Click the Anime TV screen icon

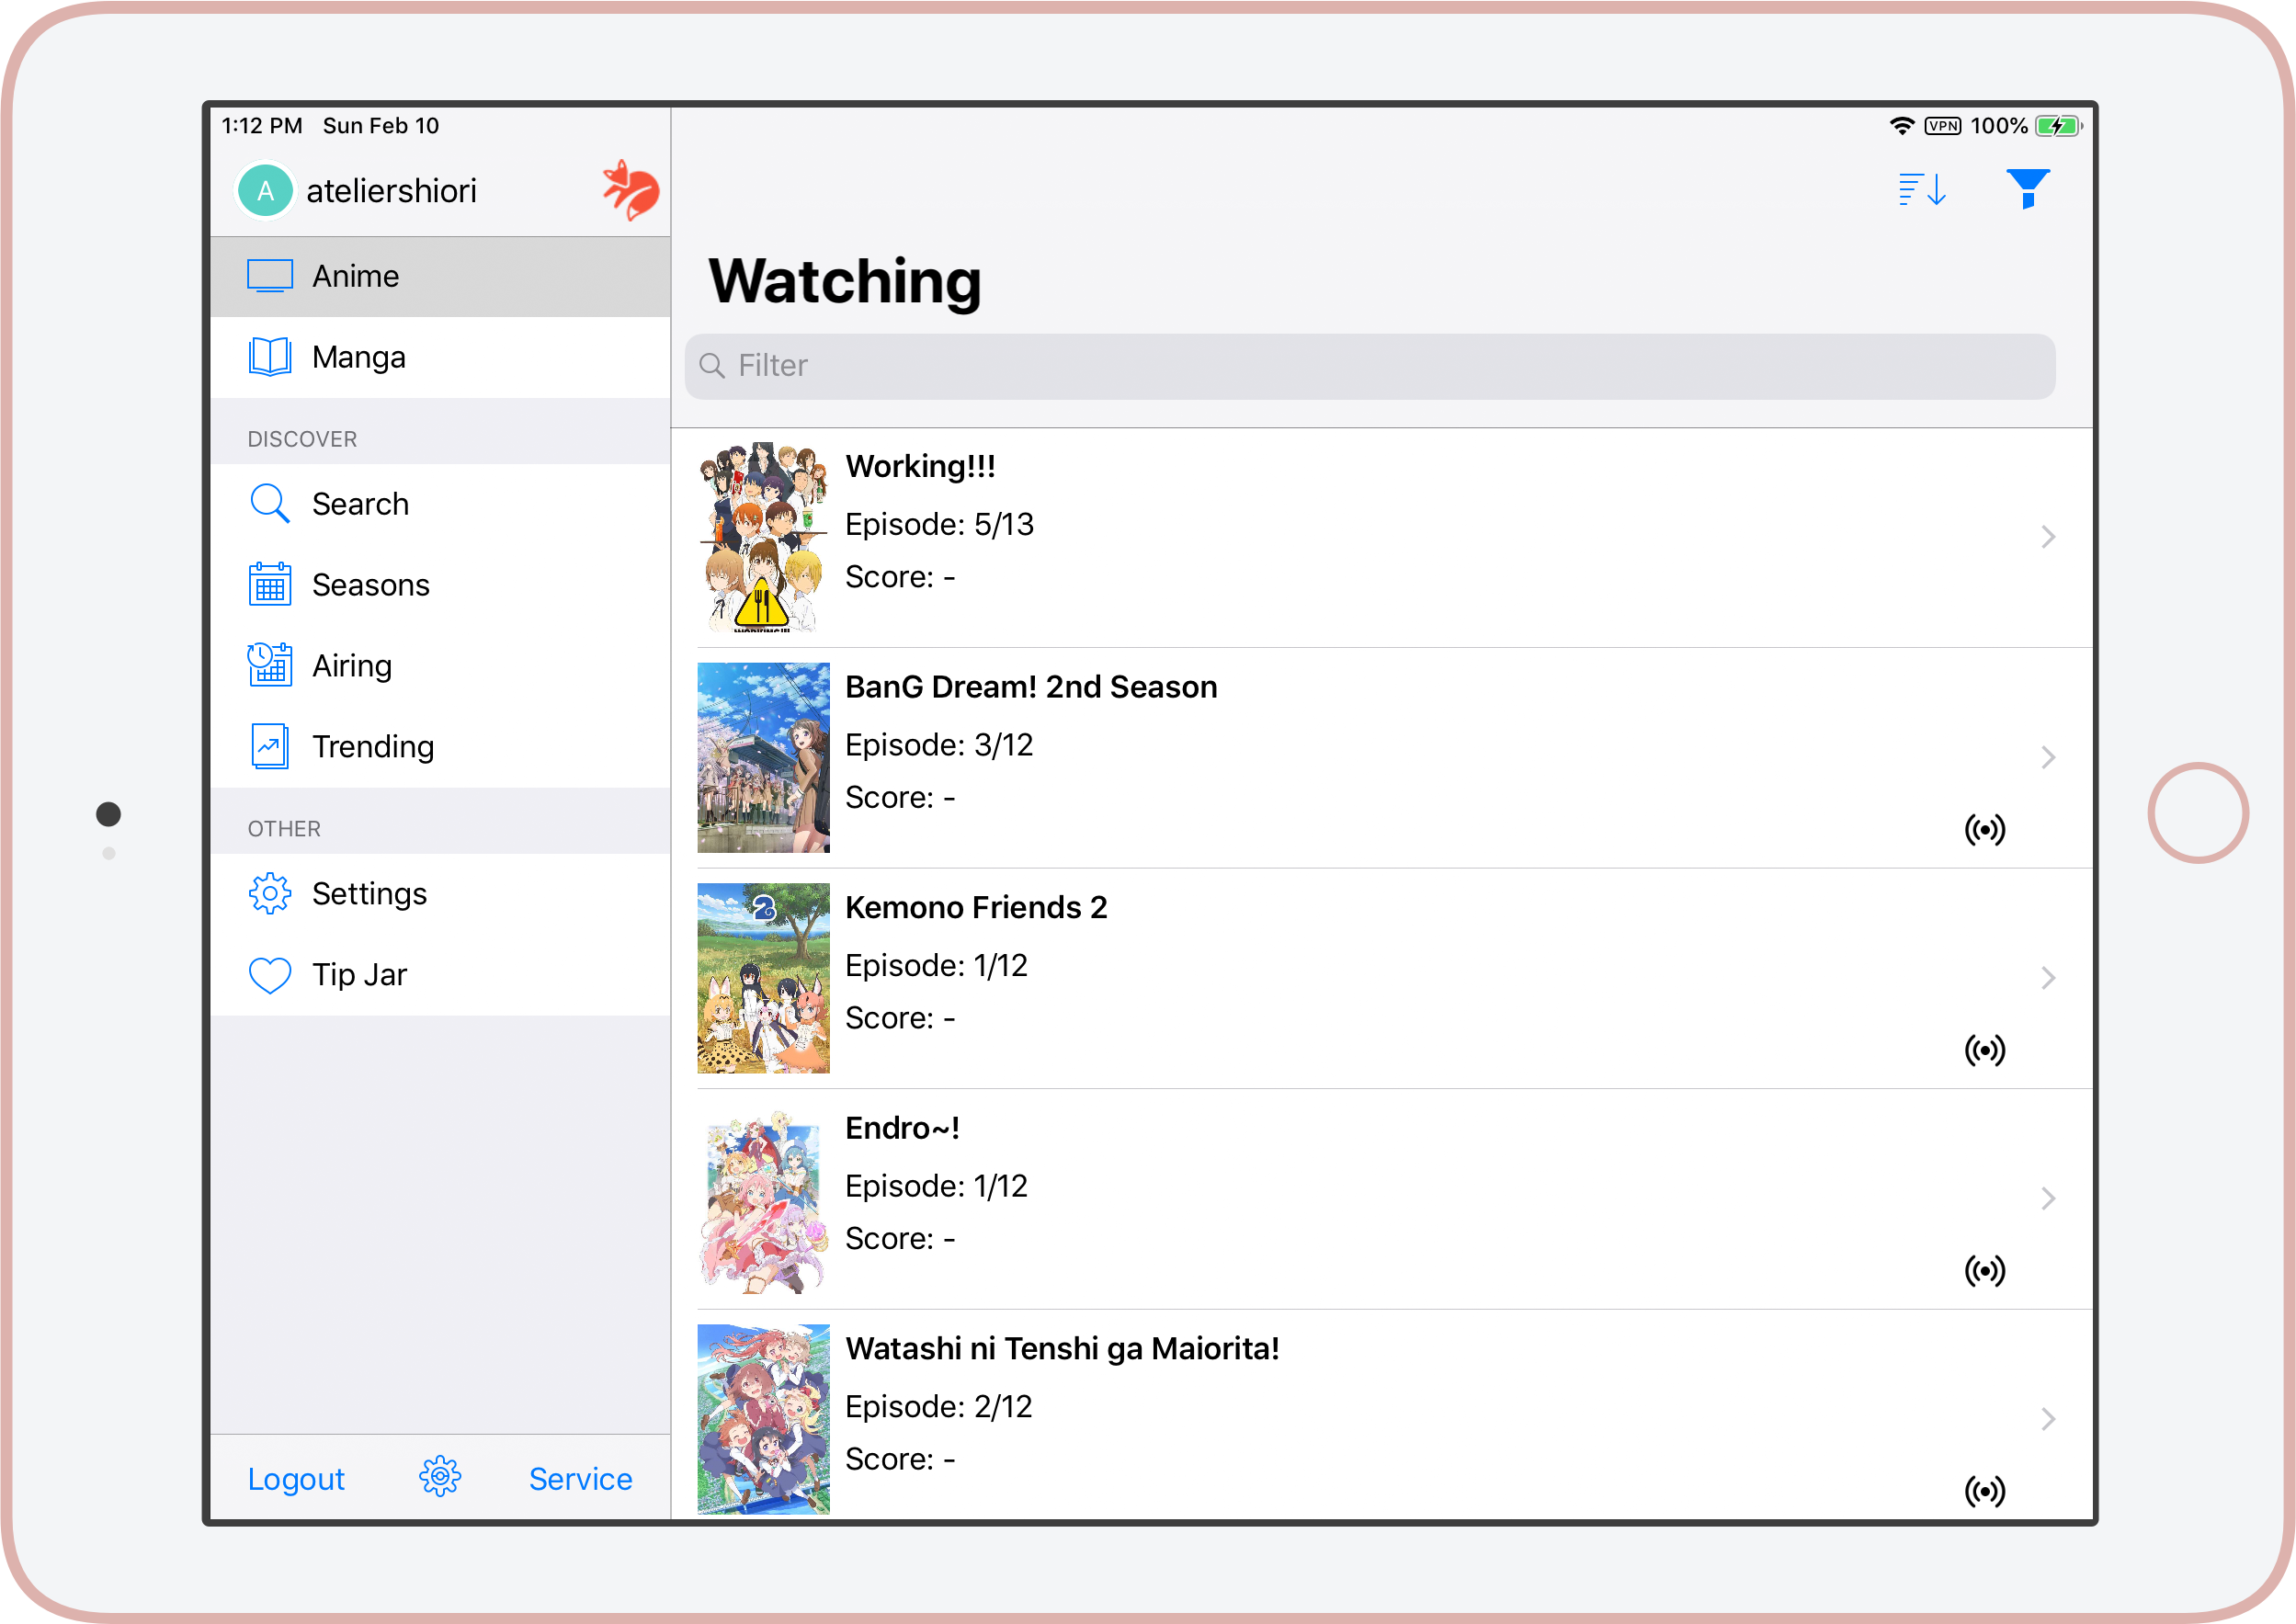click(270, 276)
